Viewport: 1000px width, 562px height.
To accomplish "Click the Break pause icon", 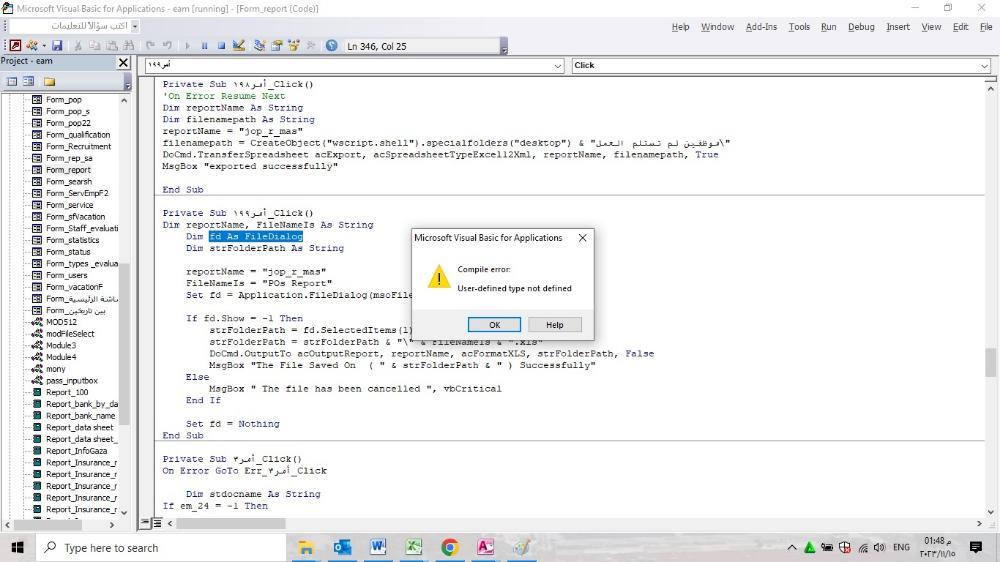I will tap(205, 46).
